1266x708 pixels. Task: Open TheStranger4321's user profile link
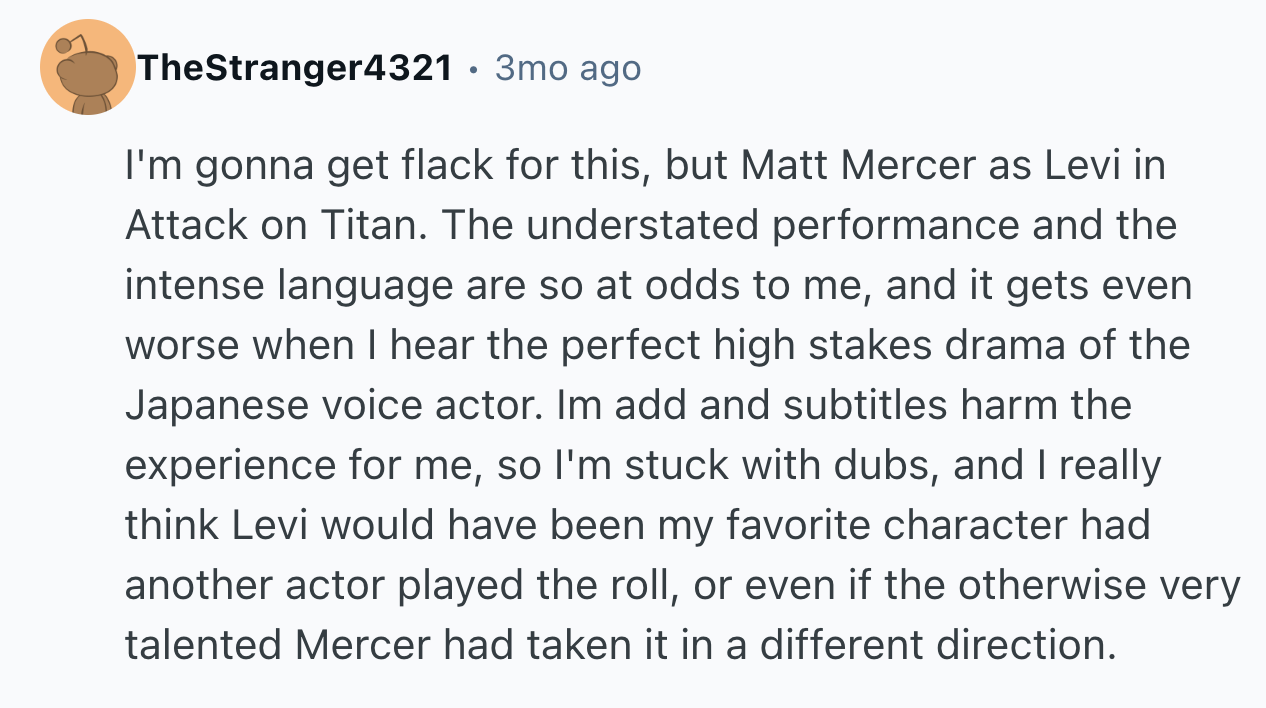pyautogui.click(x=295, y=69)
